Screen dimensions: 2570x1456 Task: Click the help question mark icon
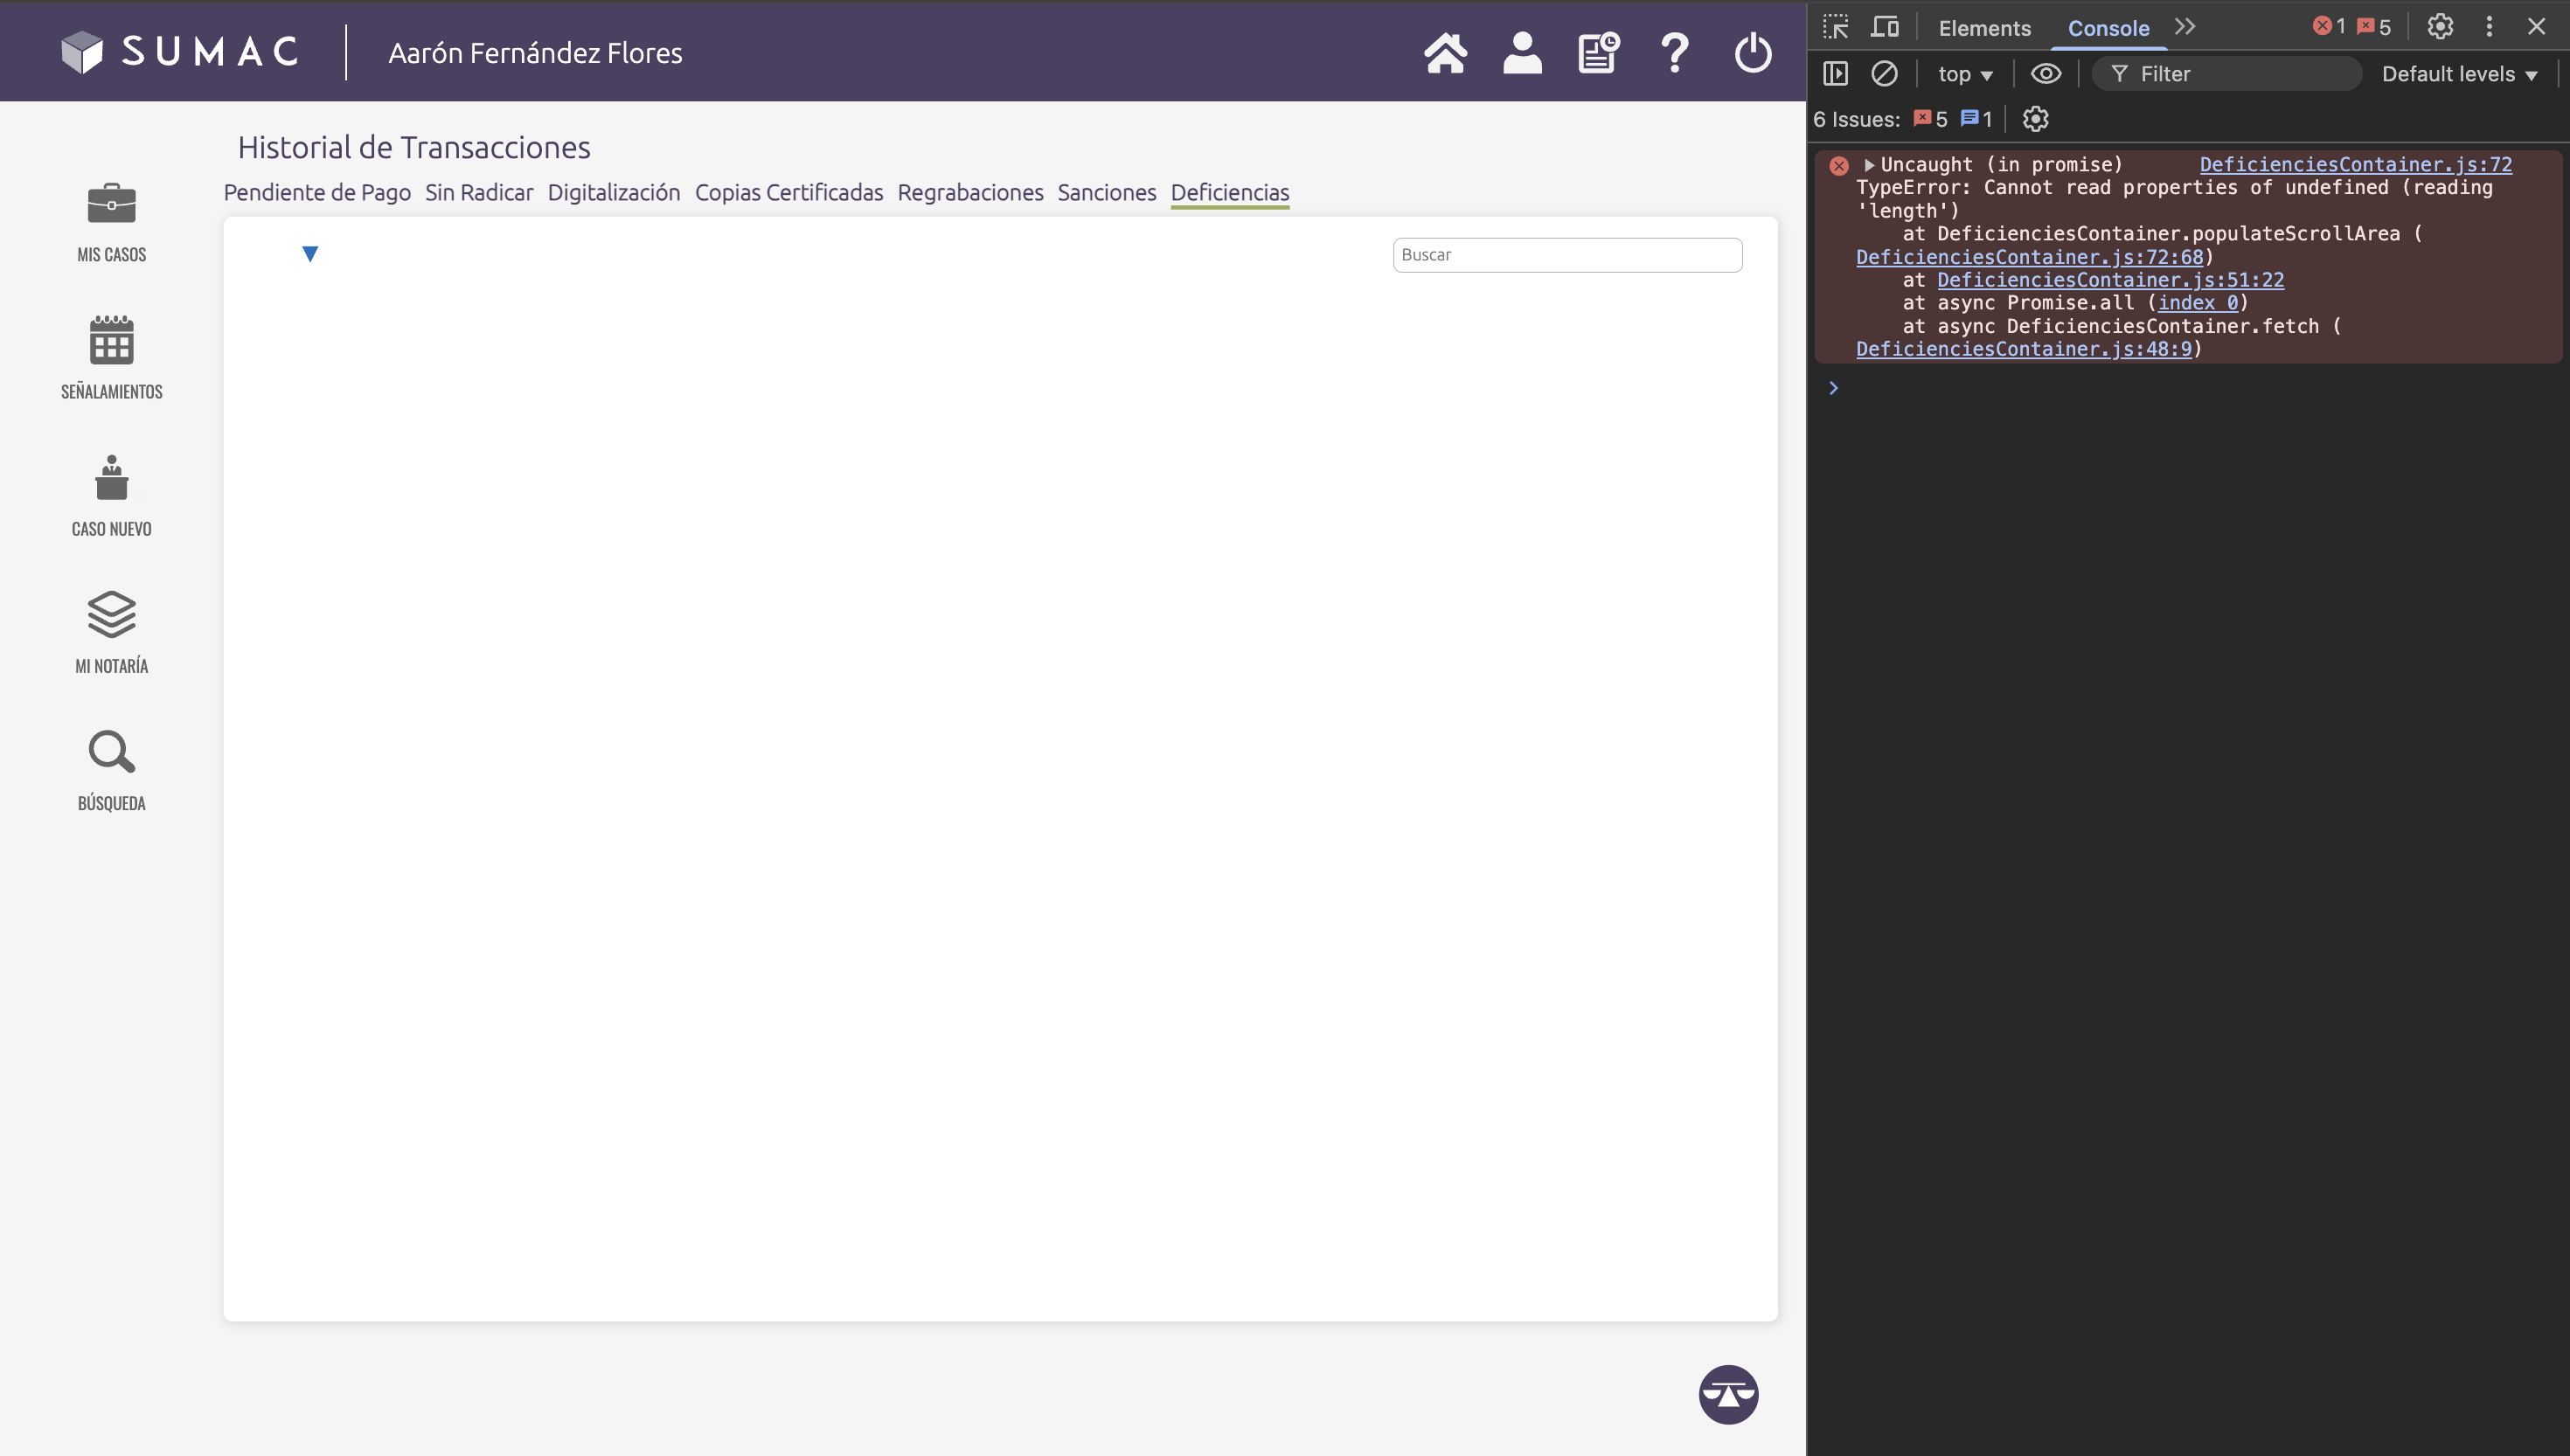pyautogui.click(x=1675, y=53)
